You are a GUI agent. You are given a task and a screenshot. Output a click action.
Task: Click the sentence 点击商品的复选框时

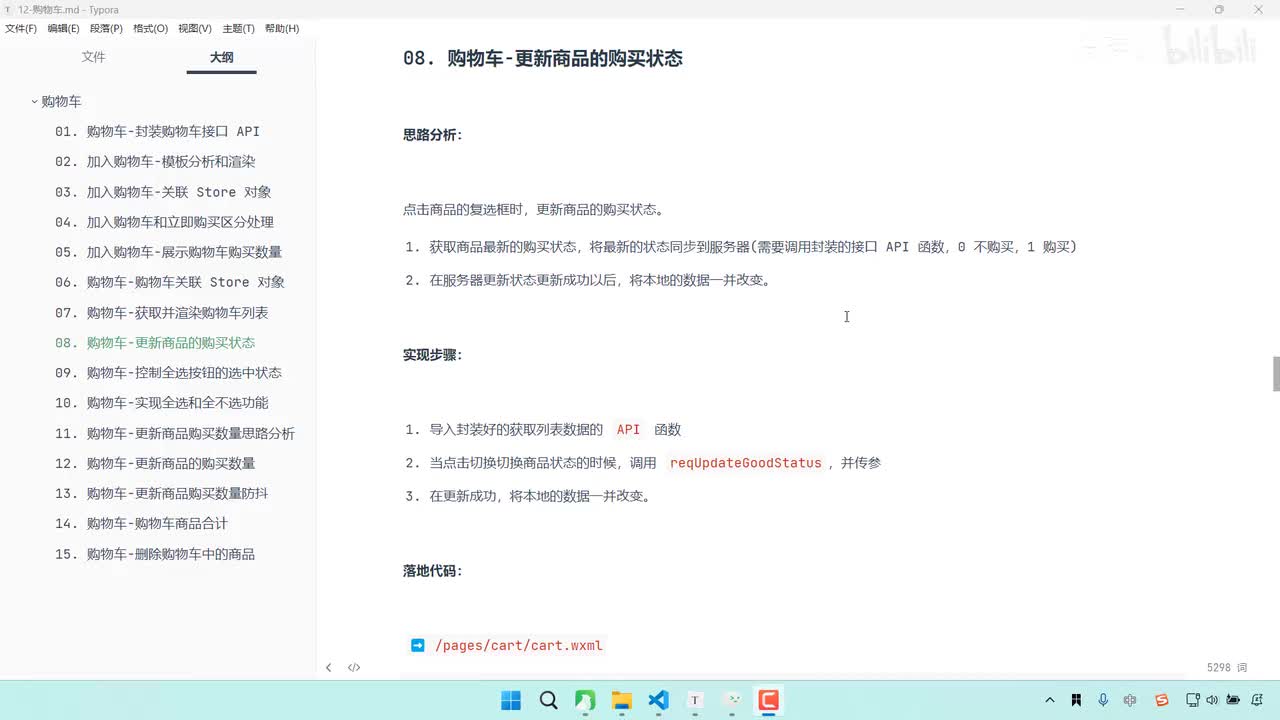pyautogui.click(x=534, y=209)
